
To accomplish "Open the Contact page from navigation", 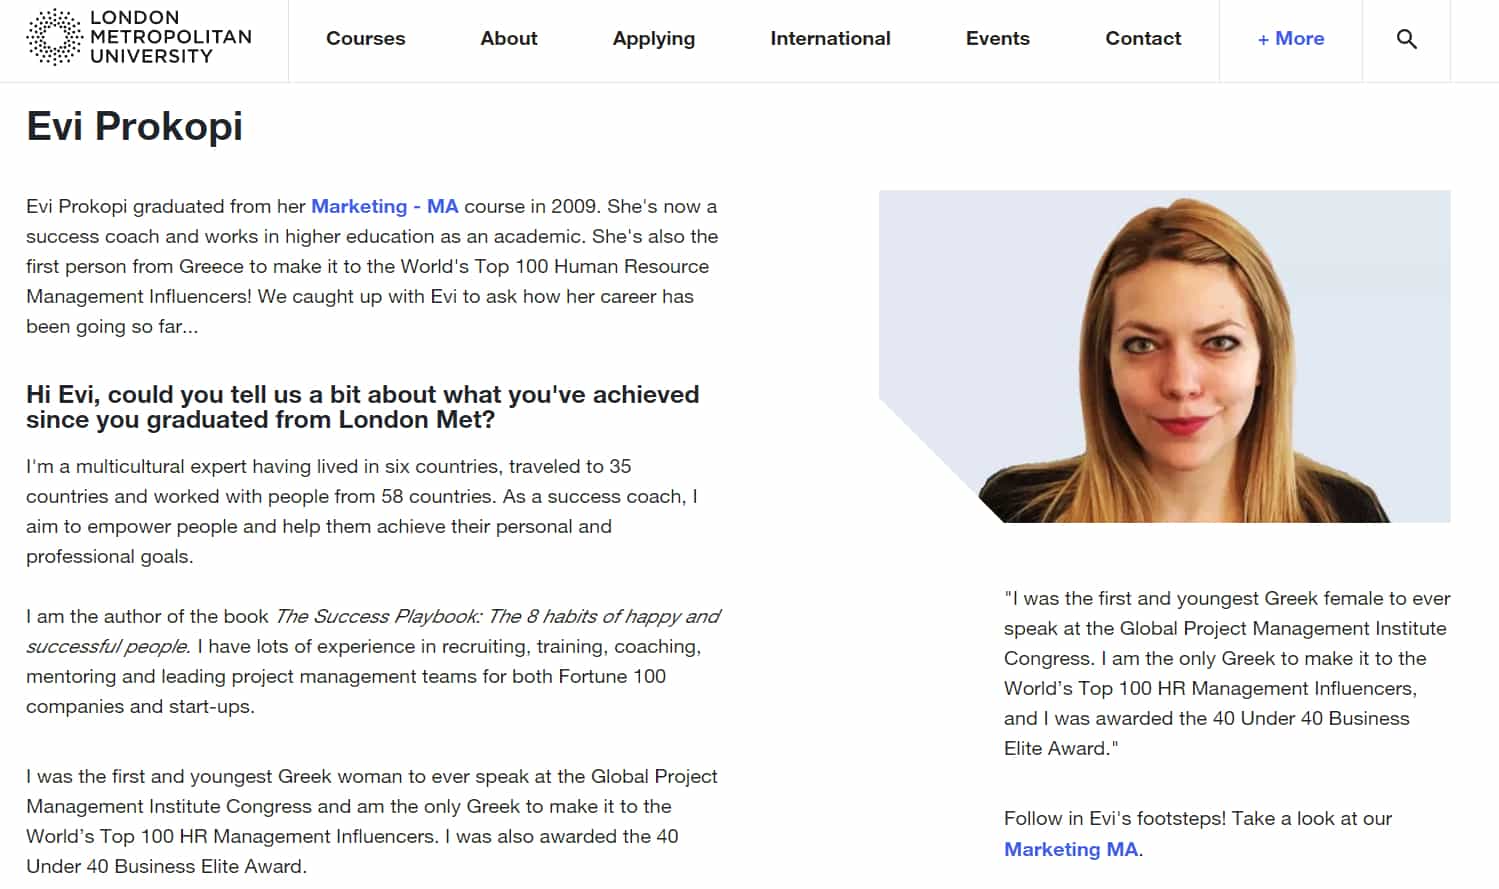I will (x=1143, y=39).
